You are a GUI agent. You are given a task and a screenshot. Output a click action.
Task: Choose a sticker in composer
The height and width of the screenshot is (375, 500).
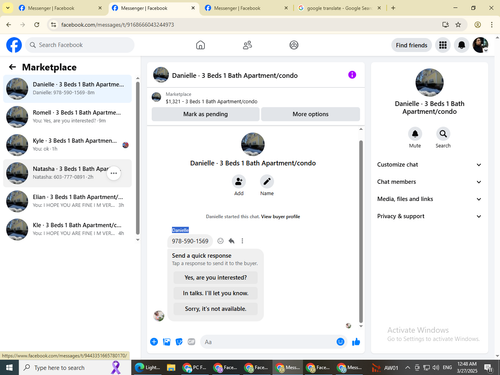click(179, 342)
